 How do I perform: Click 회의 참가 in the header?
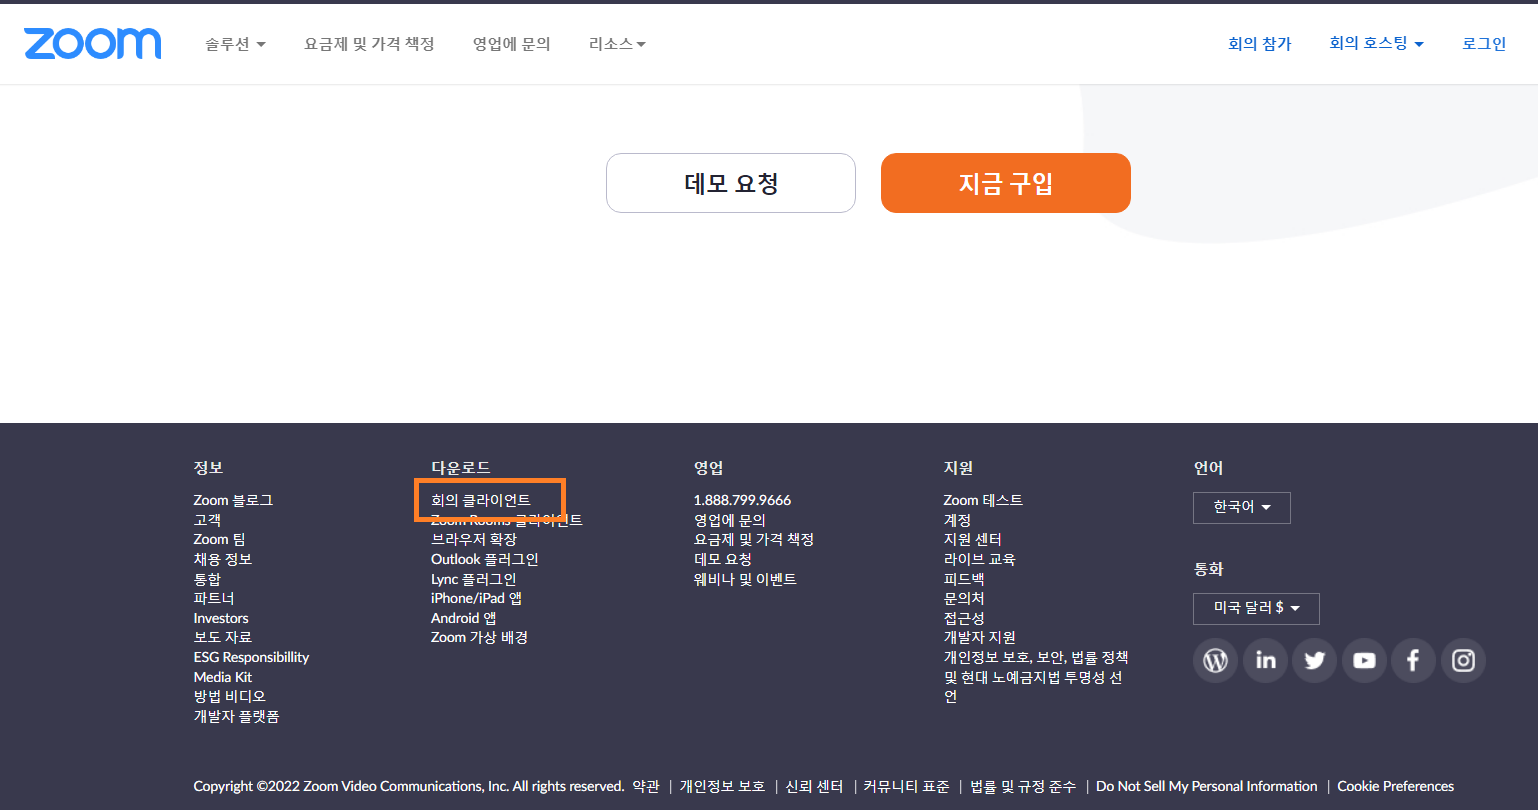tap(1260, 44)
